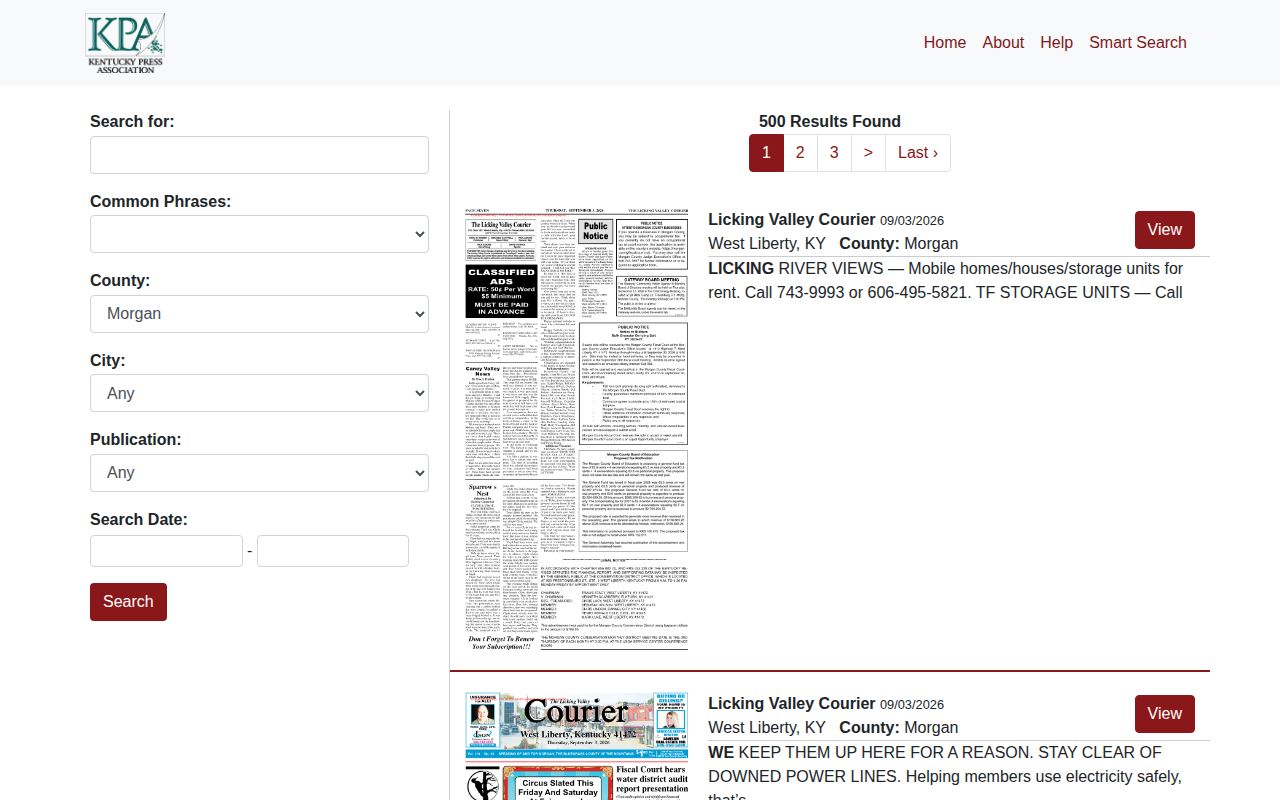Screen dimensions: 1280x800
Task: Click the 'WE KEEP THEM UP HERE' excerpt
Action: 945,775
